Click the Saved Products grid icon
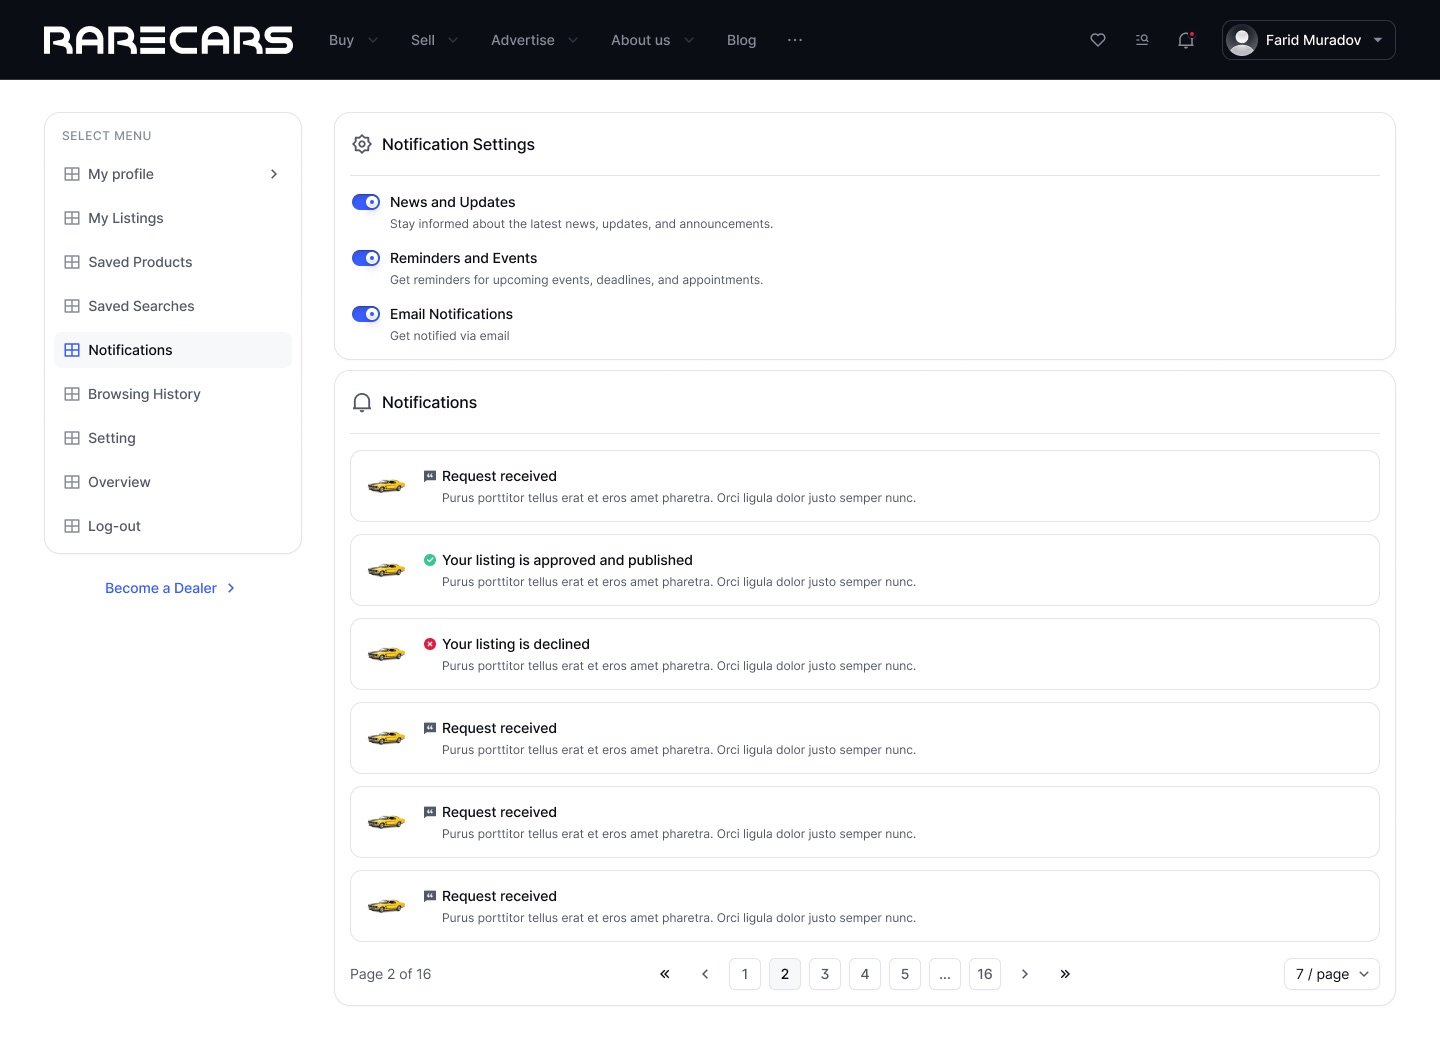This screenshot has height=1038, width=1440. [x=72, y=262]
